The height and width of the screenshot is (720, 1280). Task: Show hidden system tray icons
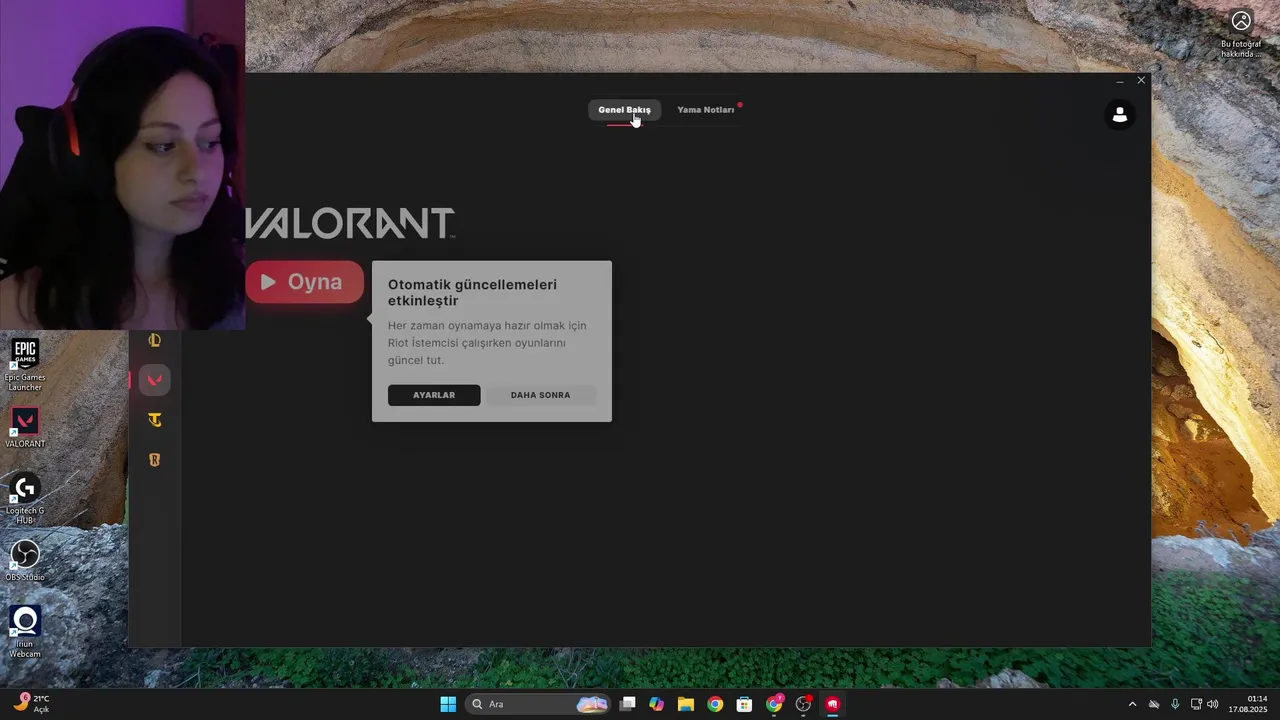[1132, 704]
